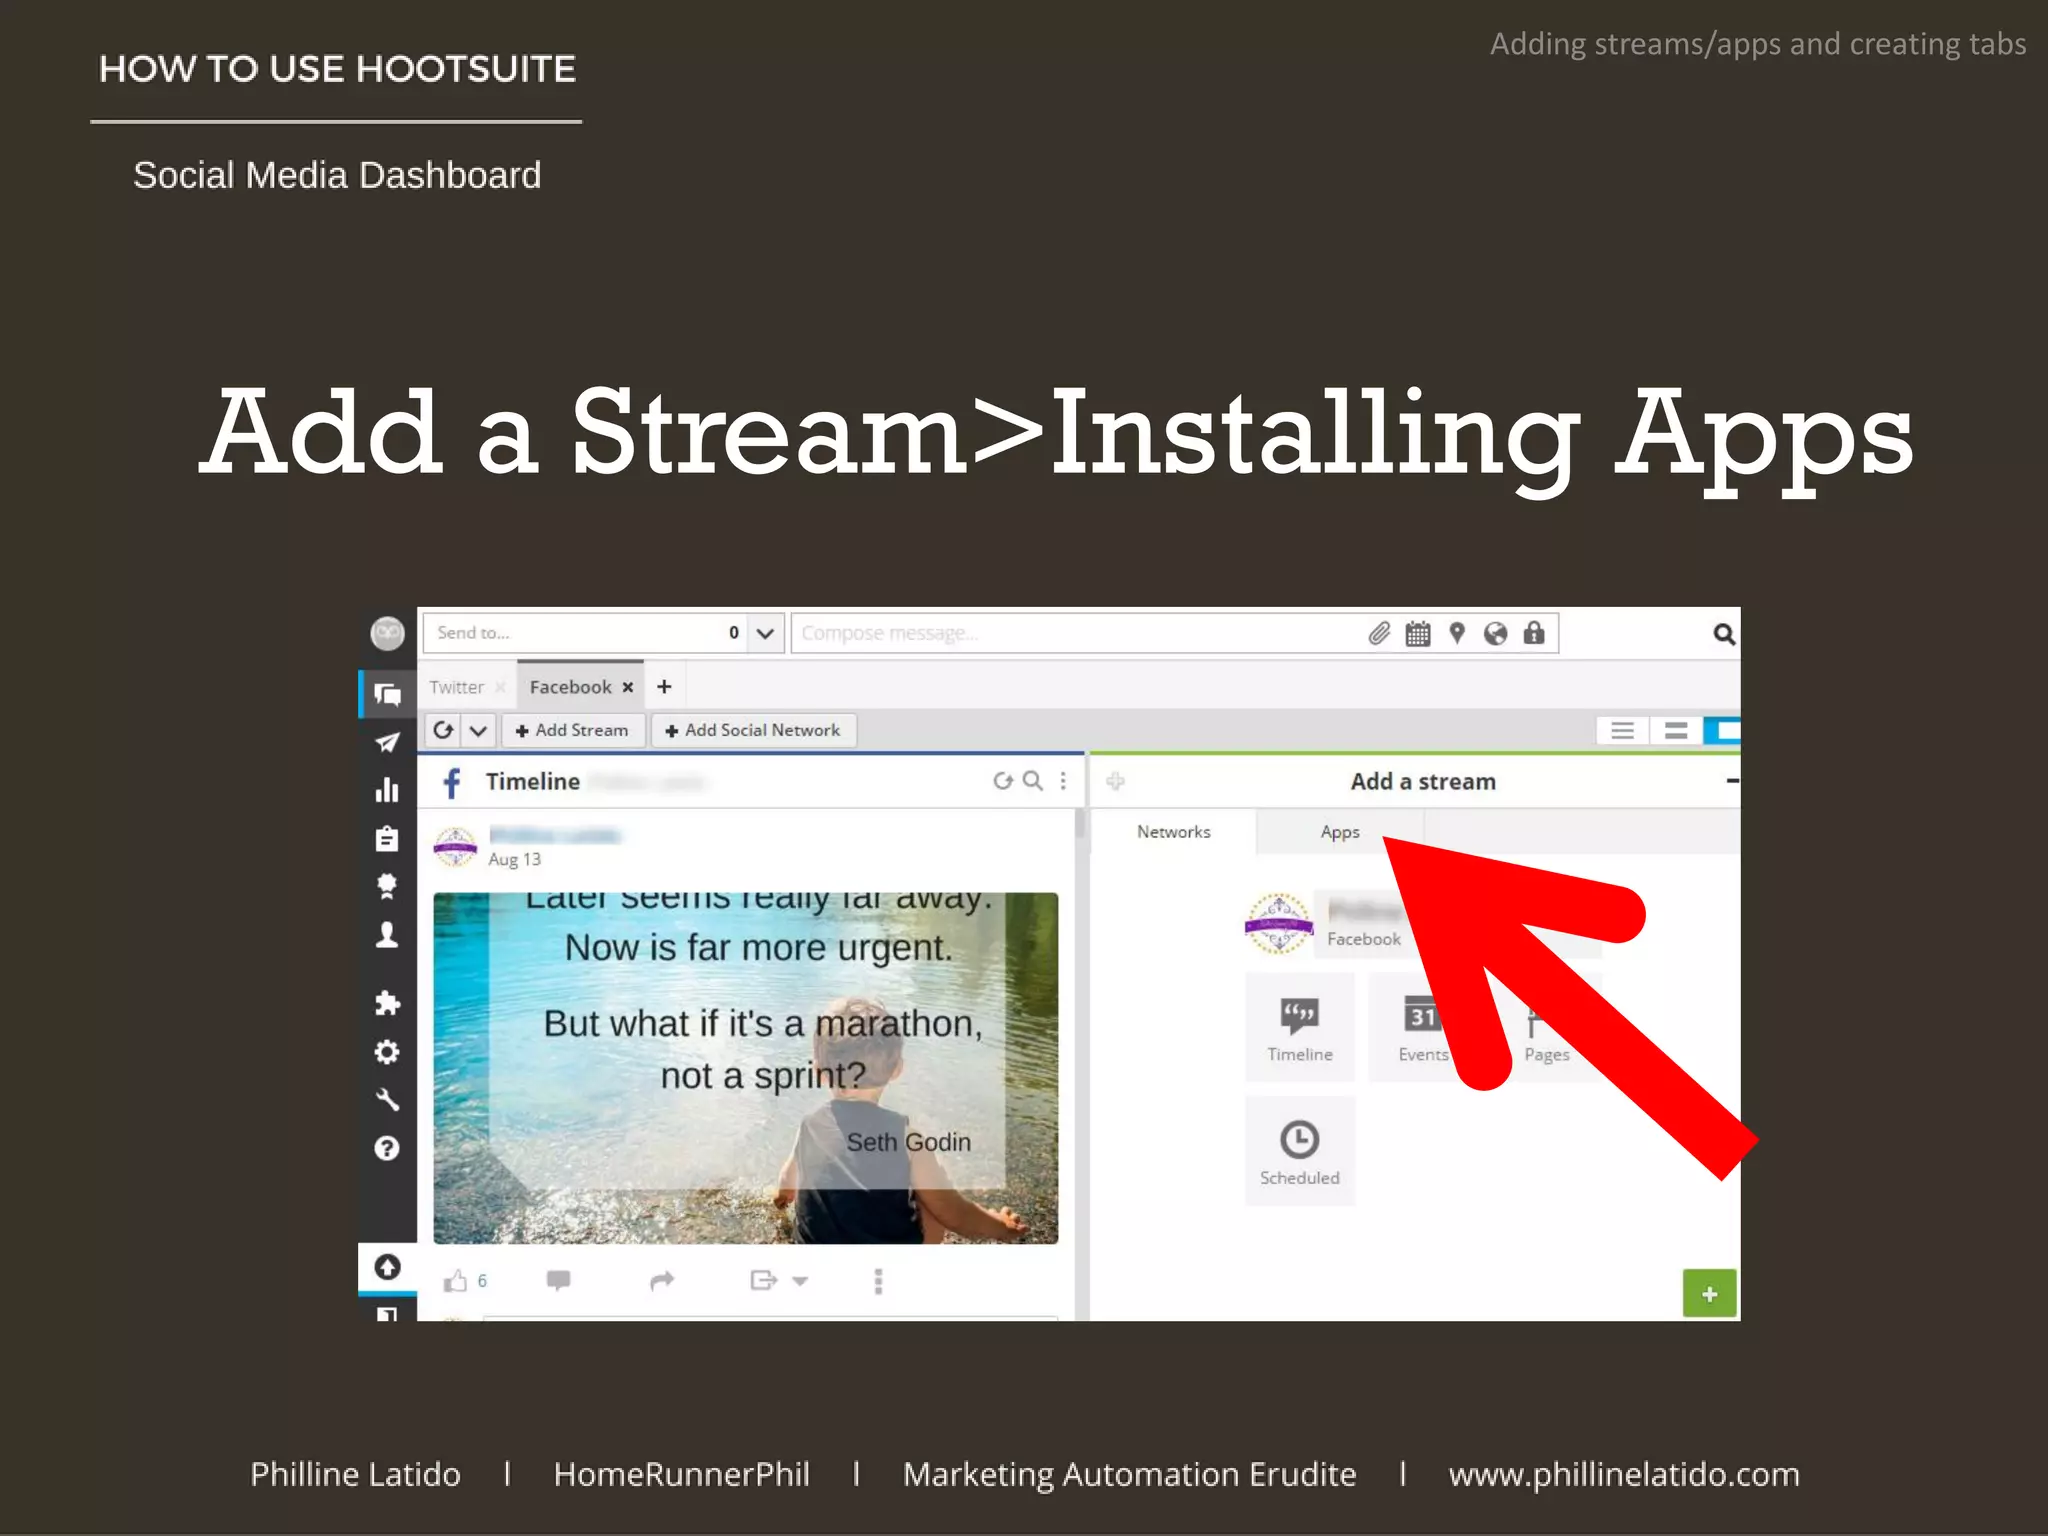Viewport: 2048px width, 1536px height.
Task: Refresh the Timeline stream
Action: [x=1003, y=781]
